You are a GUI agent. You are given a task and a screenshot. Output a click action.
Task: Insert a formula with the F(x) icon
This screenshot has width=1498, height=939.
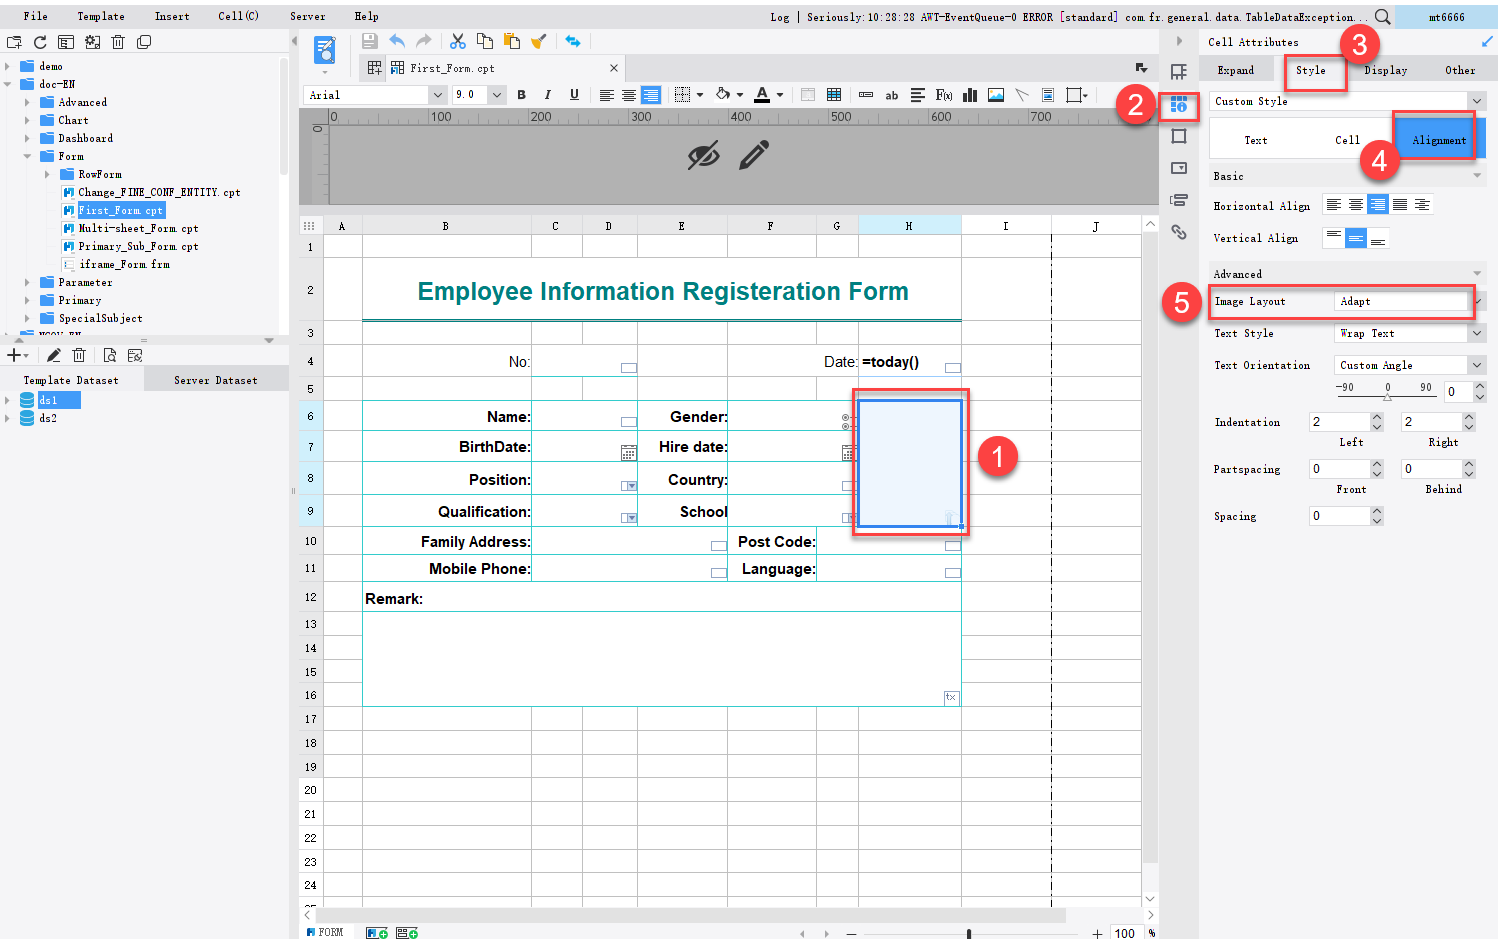coord(944,95)
